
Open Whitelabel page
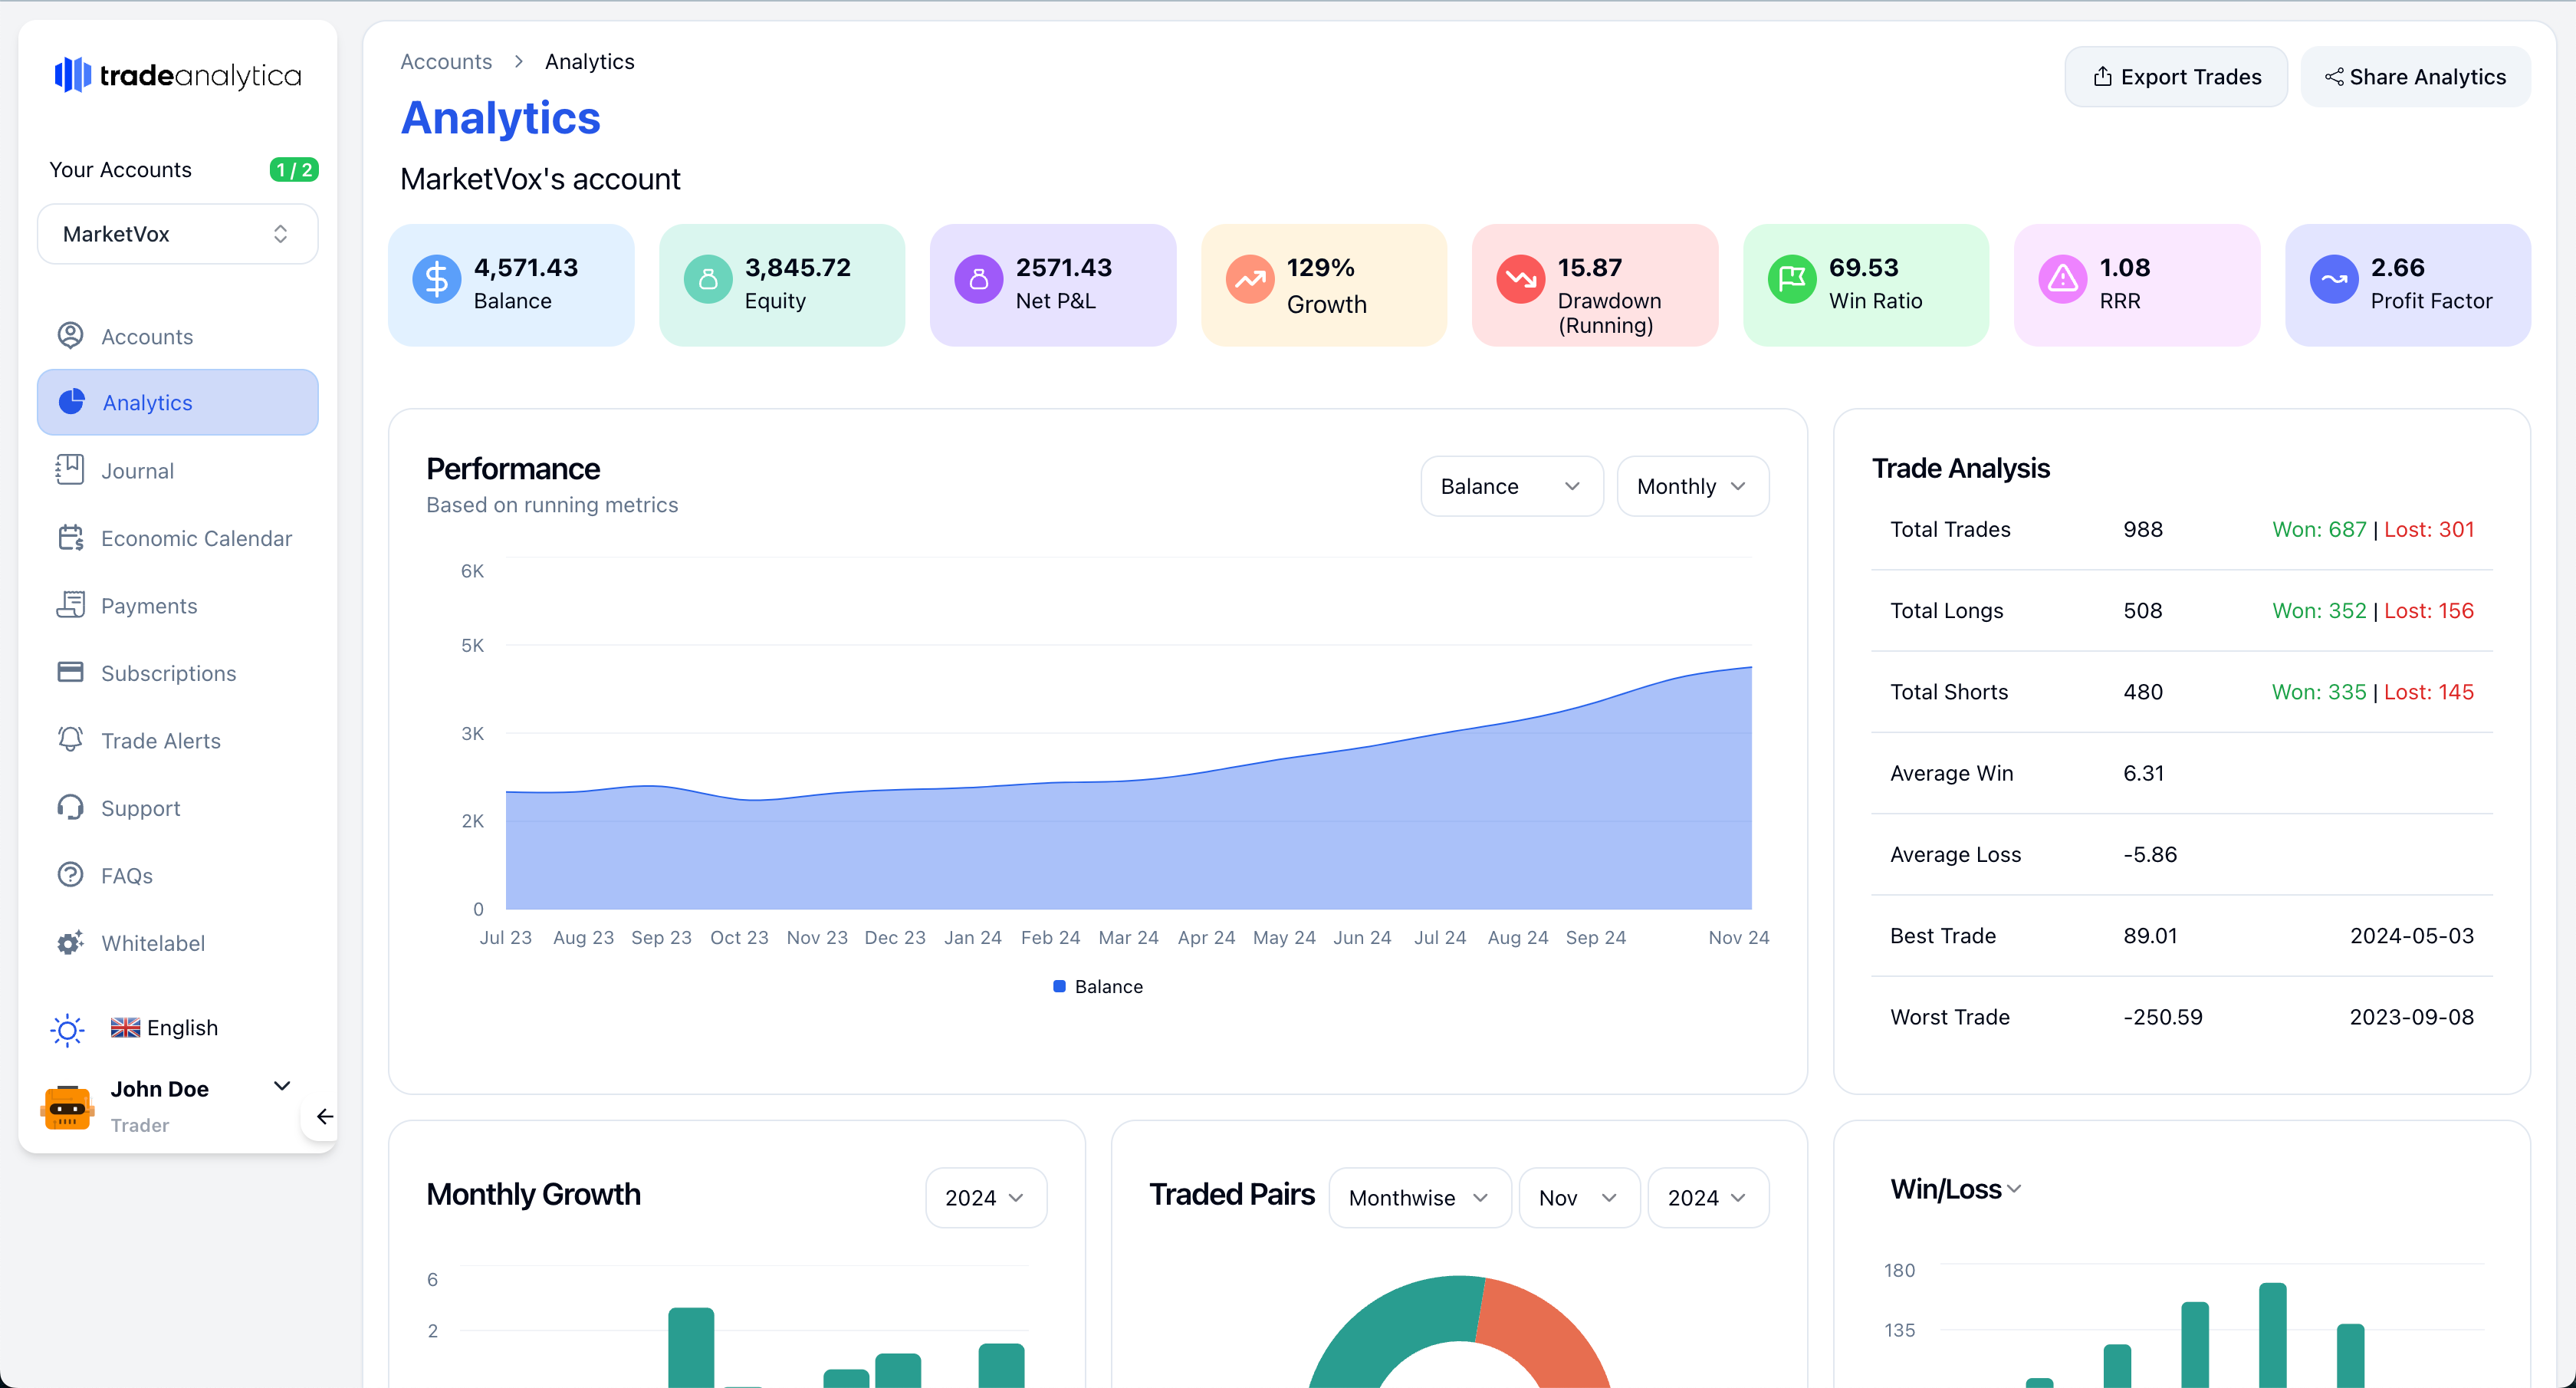pos(178,943)
